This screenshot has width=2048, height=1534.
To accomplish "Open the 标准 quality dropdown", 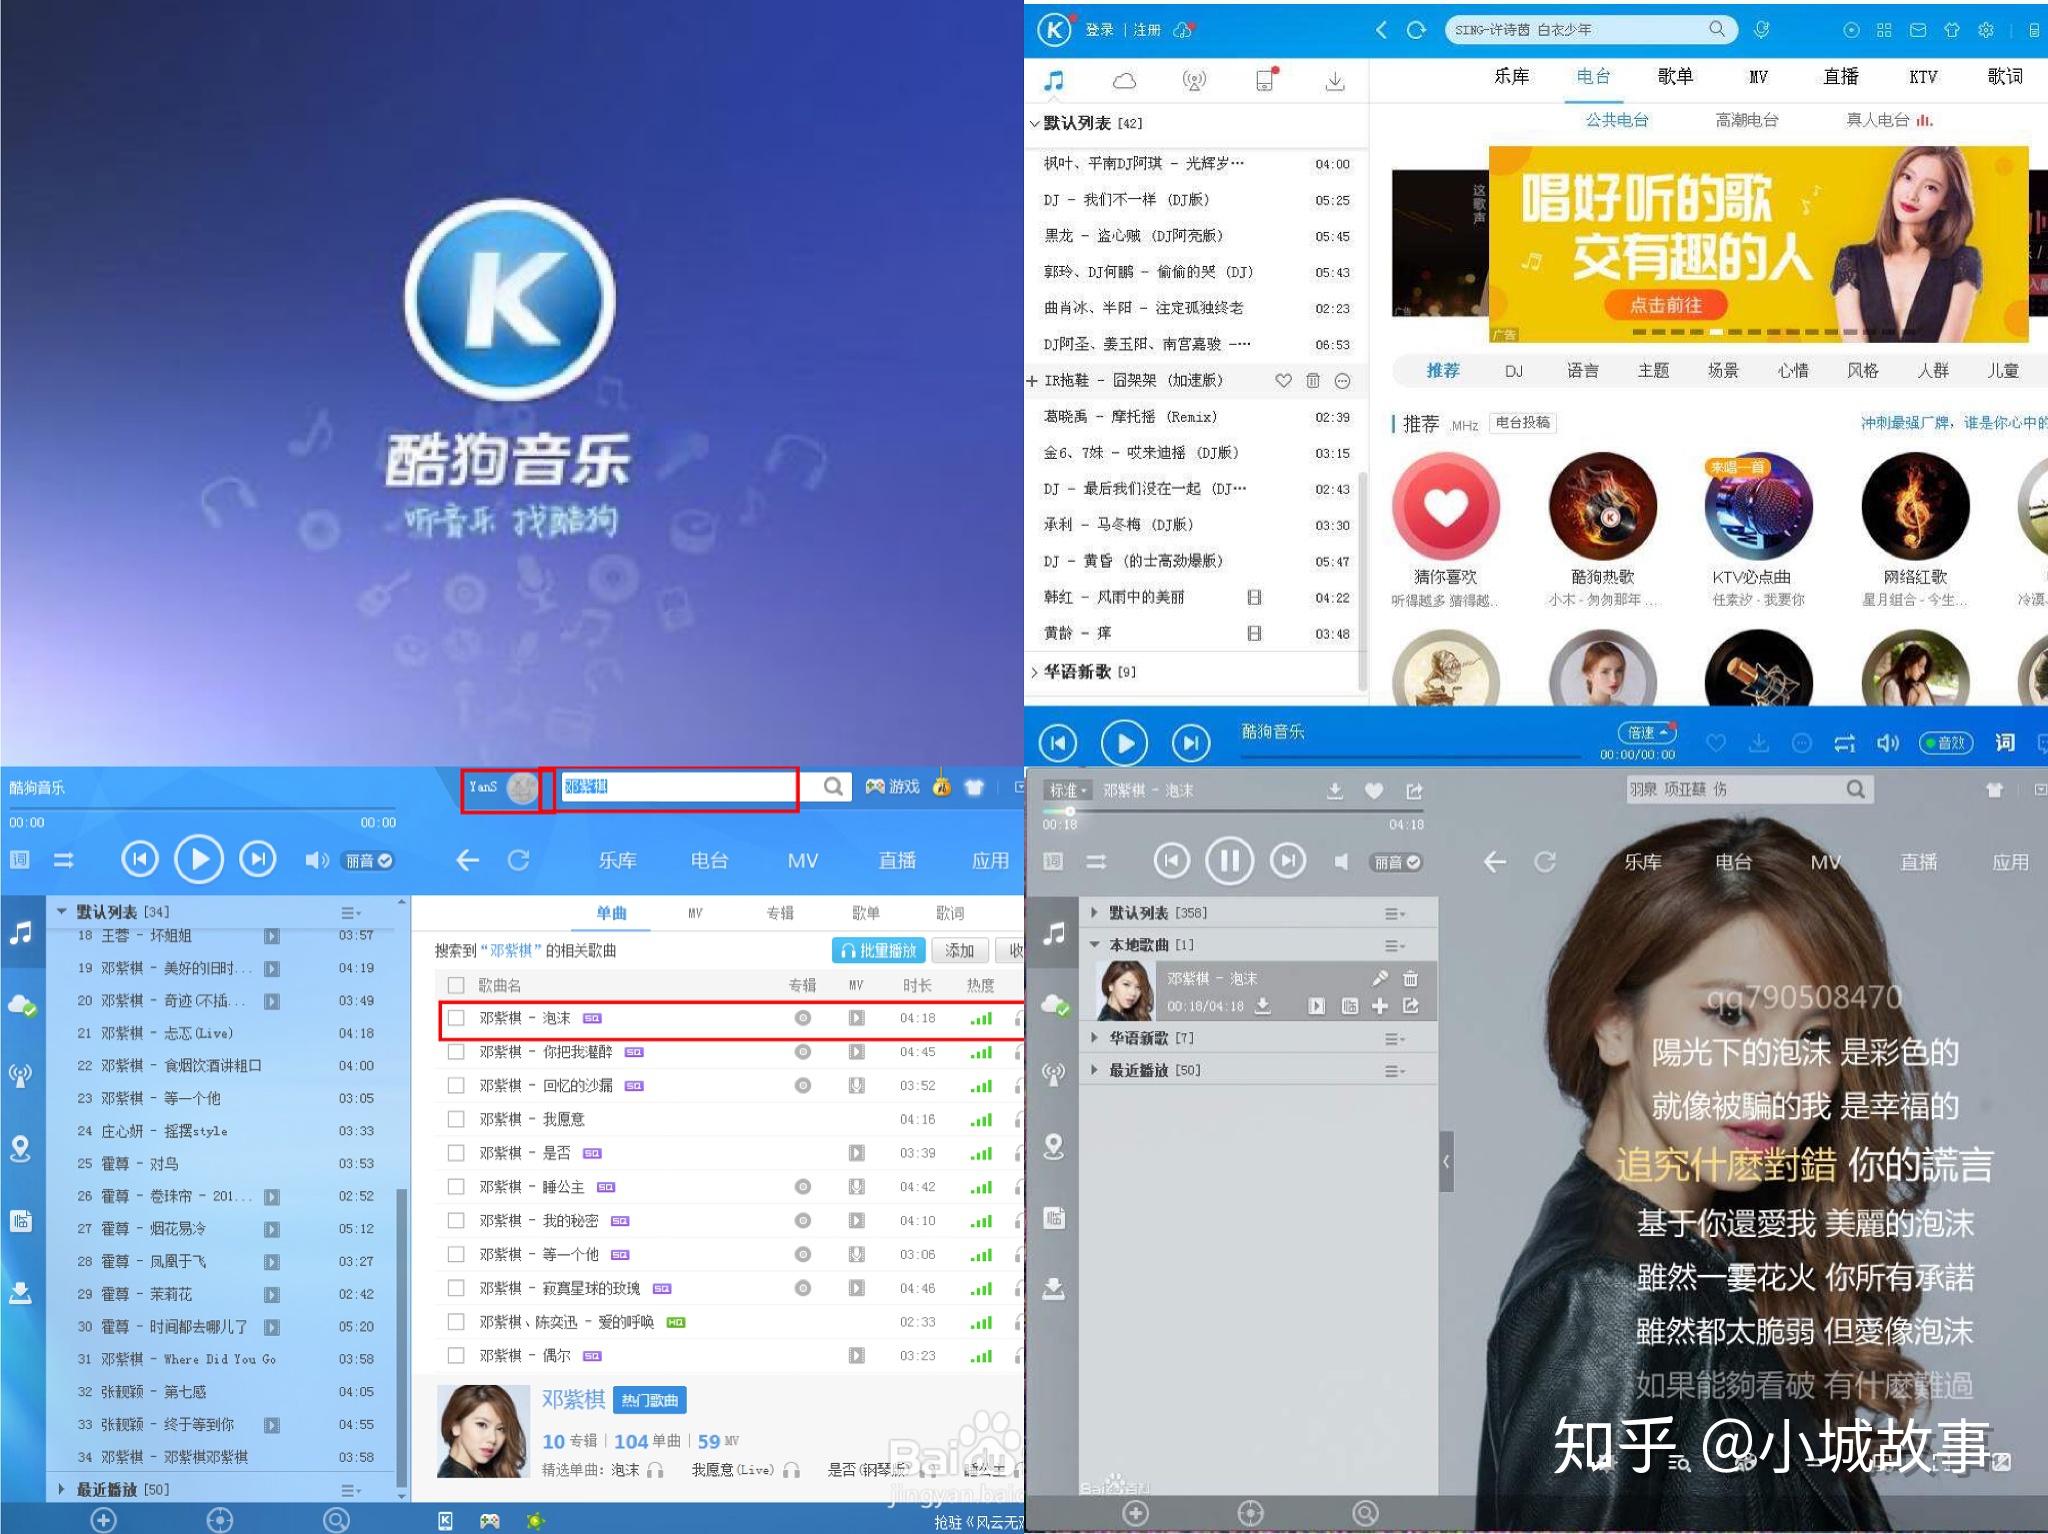I will click(1068, 790).
